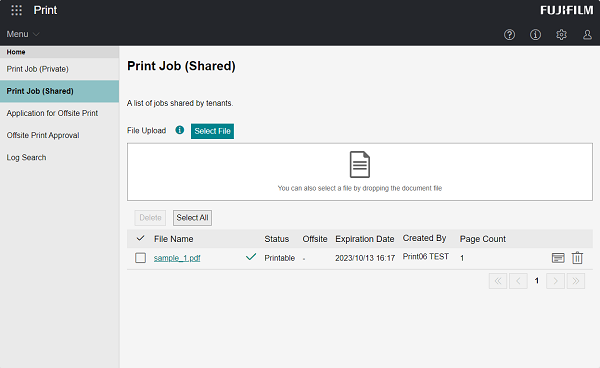Click the Select All button
The image size is (600, 368).
tap(192, 218)
